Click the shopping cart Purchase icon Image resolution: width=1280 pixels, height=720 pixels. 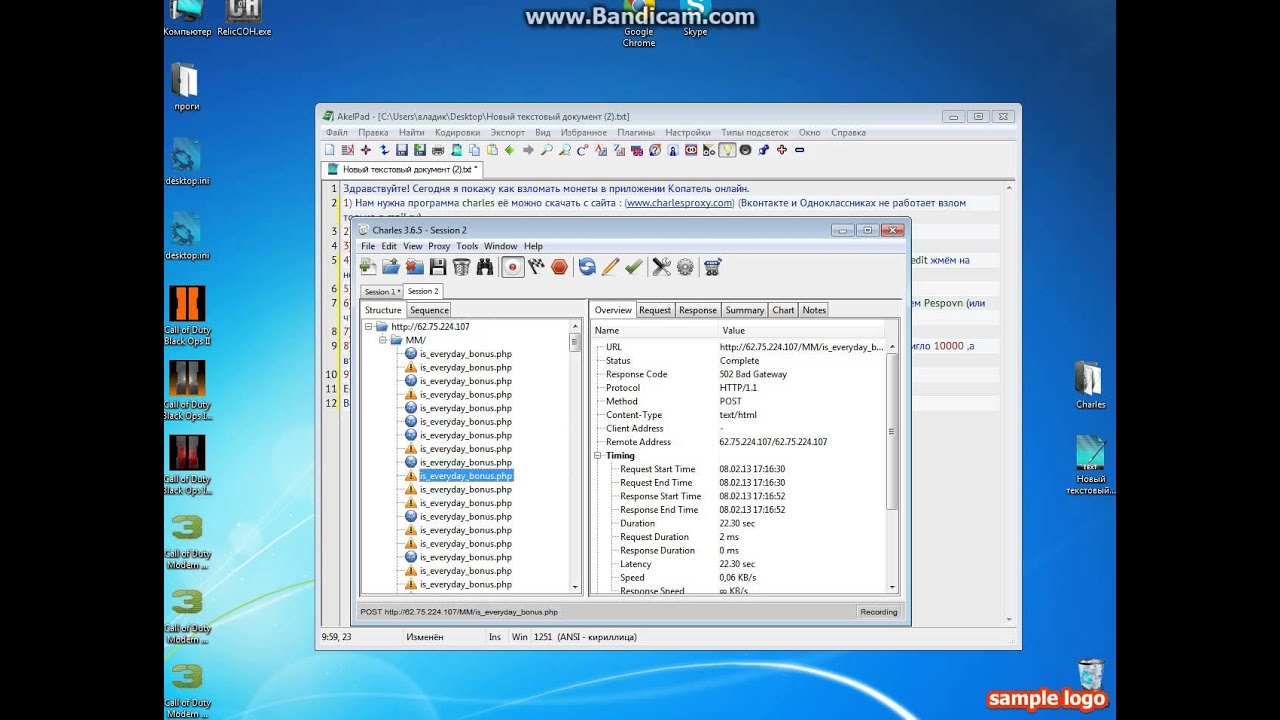pos(712,267)
